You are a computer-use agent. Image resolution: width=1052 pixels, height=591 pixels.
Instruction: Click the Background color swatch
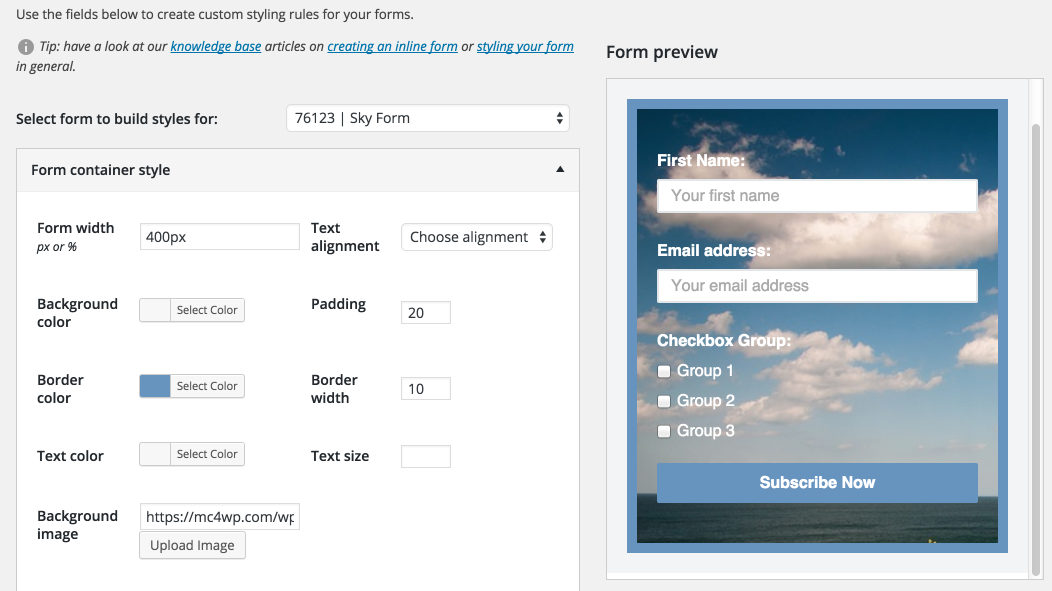[155, 310]
